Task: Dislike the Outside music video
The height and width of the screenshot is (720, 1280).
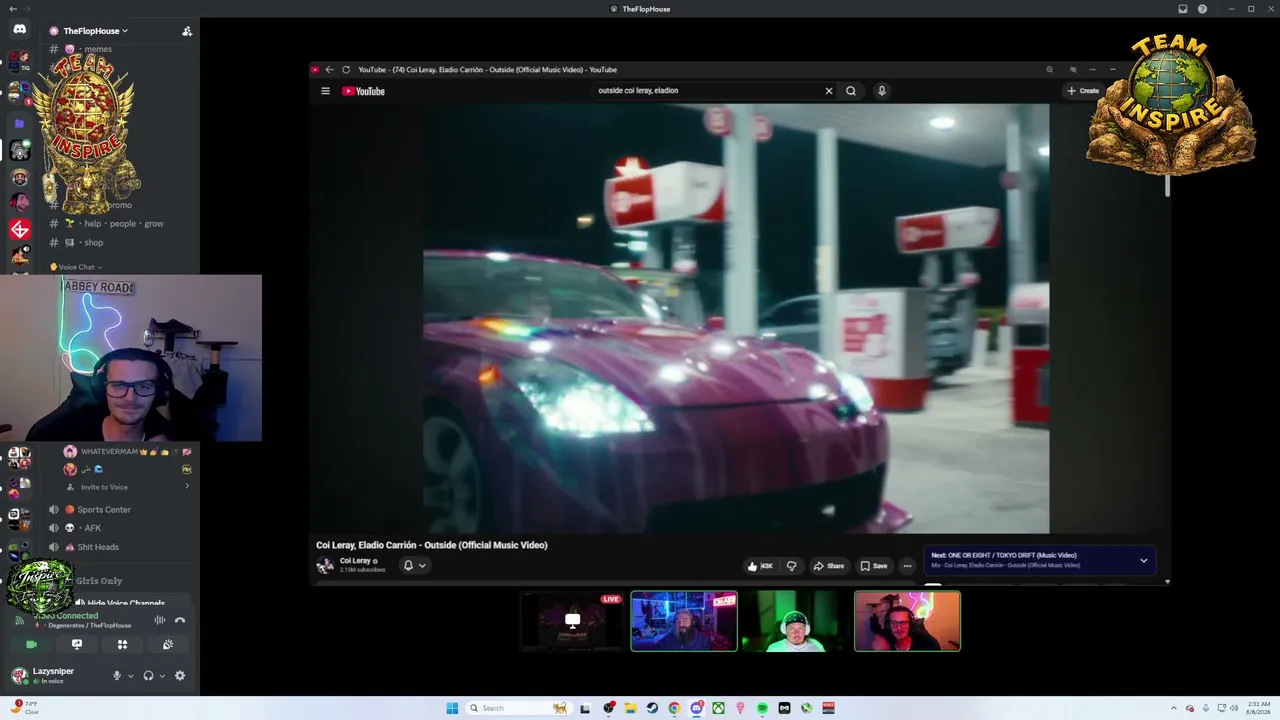Action: [x=791, y=566]
